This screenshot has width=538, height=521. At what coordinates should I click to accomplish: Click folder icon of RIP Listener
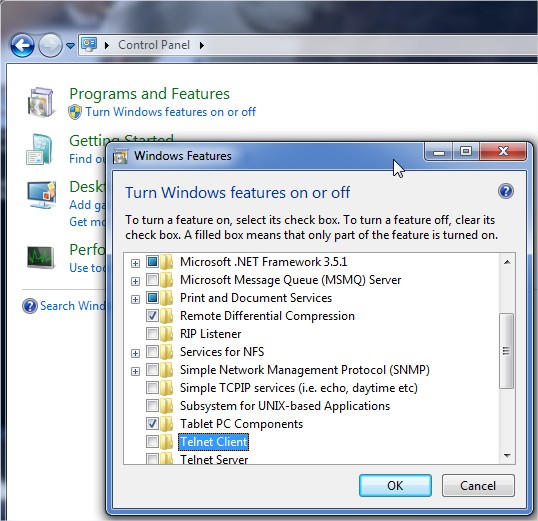tap(167, 334)
